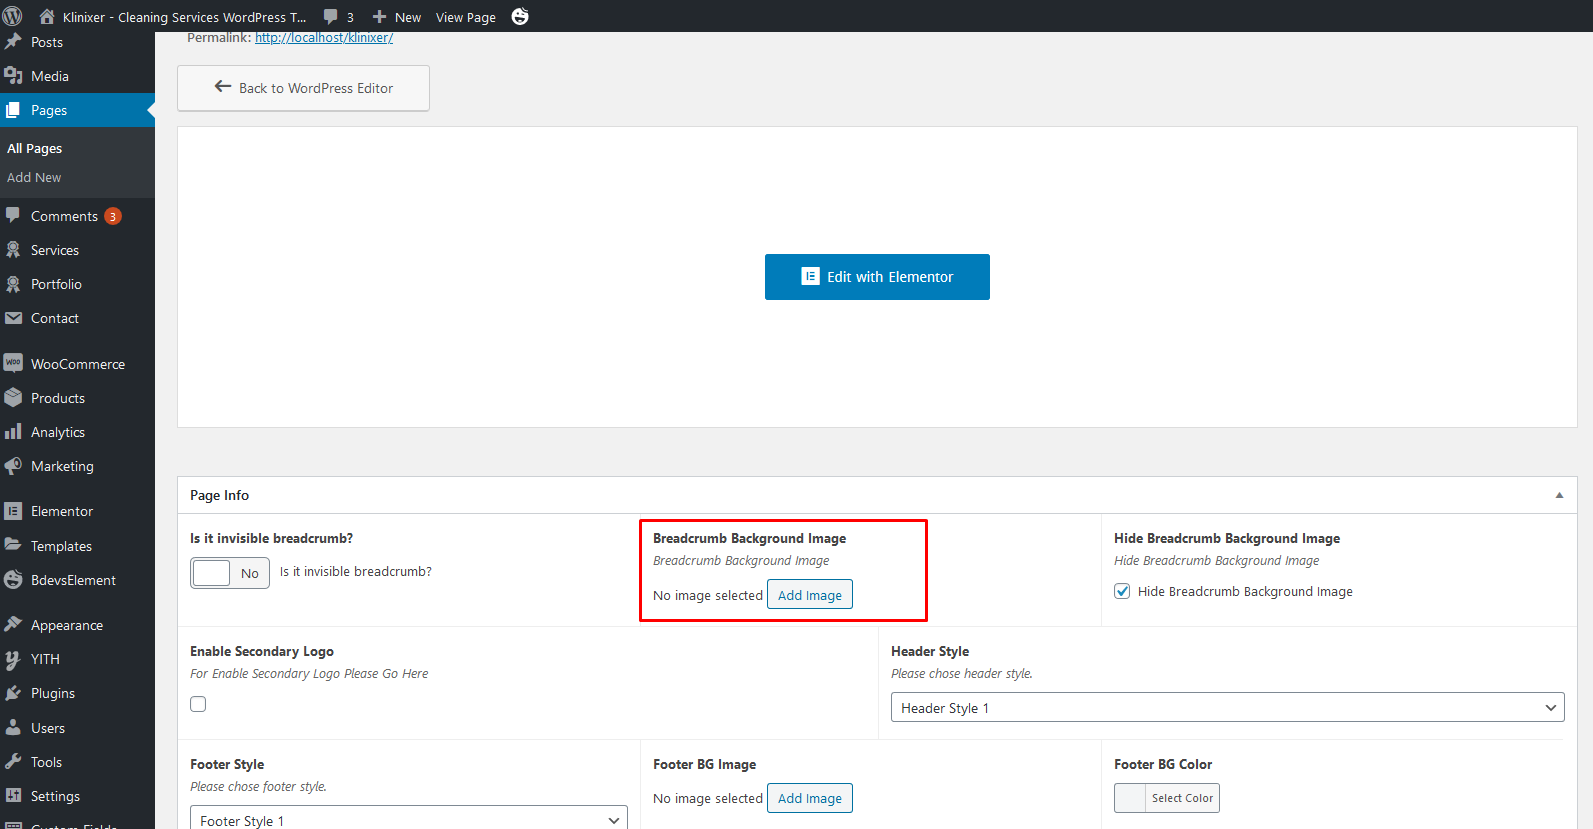Click the Analytics bar chart icon
This screenshot has height=829, width=1593.
click(13, 432)
